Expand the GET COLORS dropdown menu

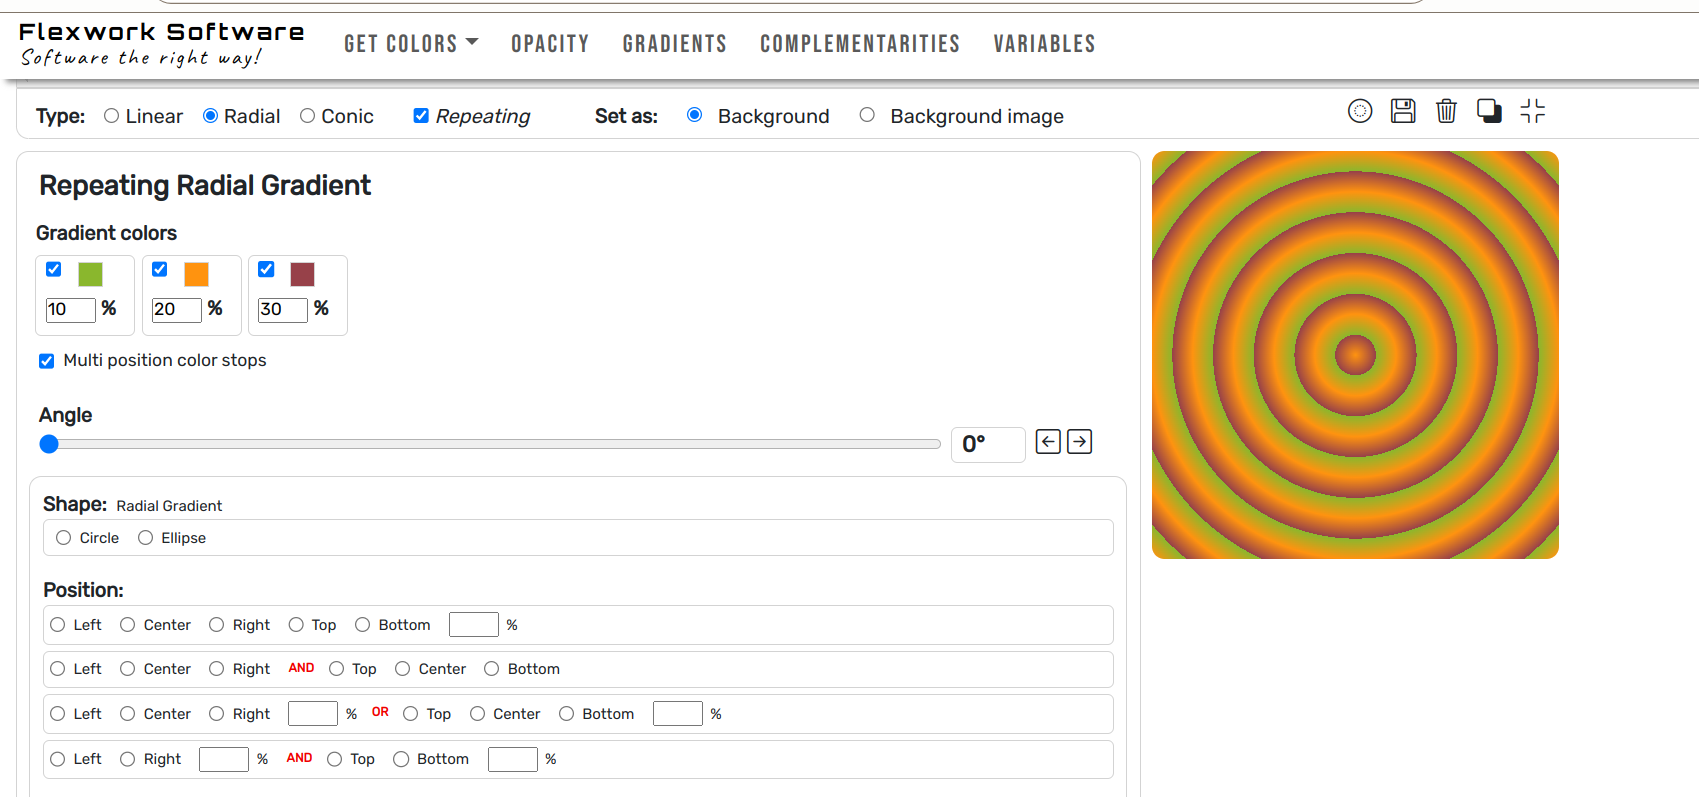411,44
